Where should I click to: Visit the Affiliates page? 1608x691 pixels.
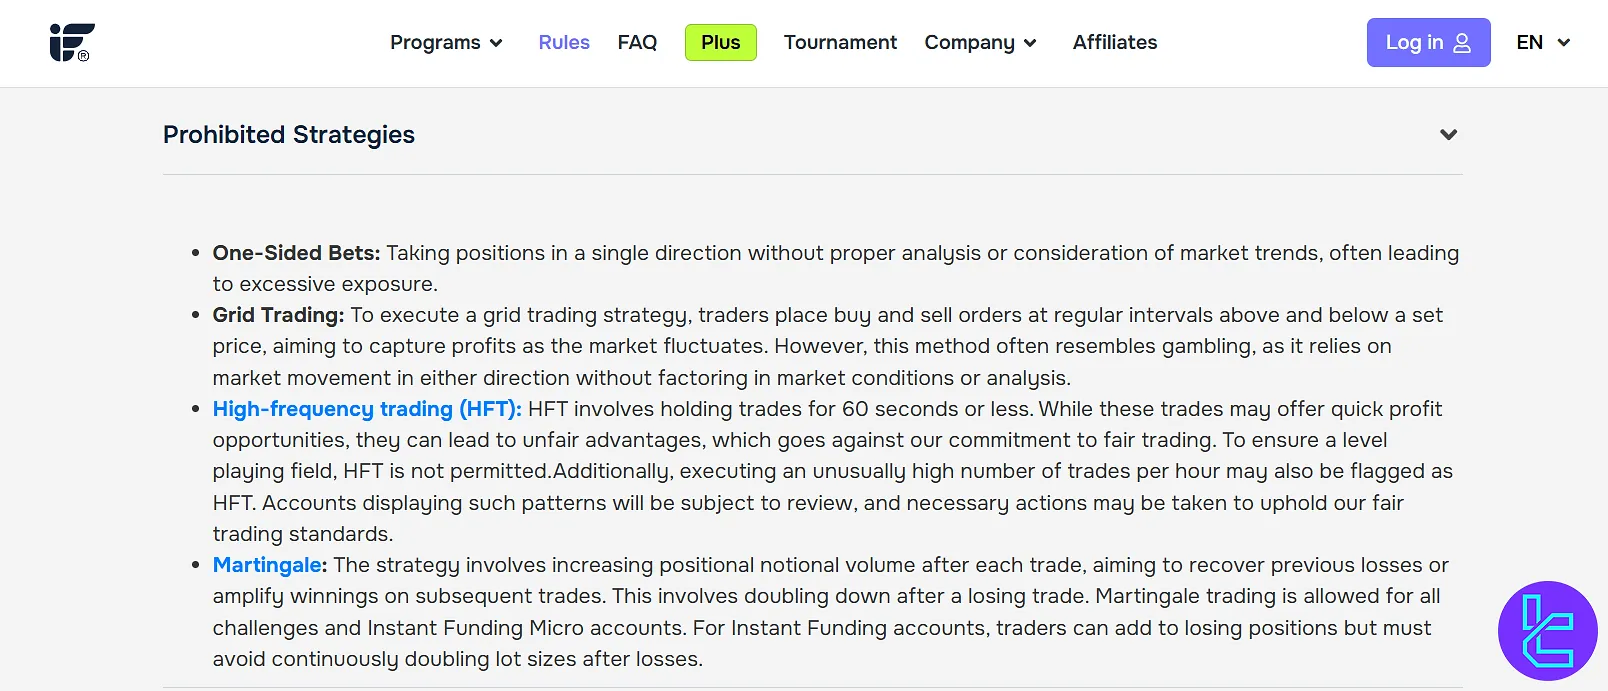tap(1114, 42)
